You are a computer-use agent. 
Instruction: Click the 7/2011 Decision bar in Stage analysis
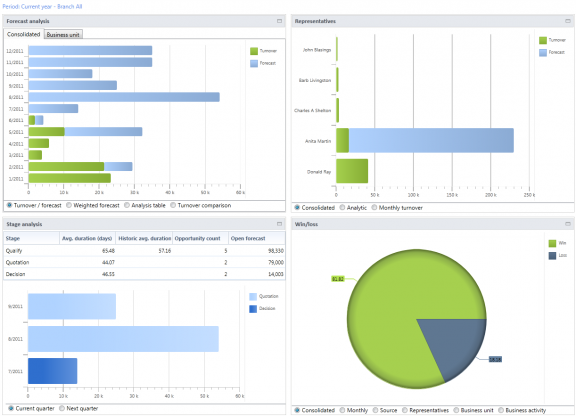53,371
